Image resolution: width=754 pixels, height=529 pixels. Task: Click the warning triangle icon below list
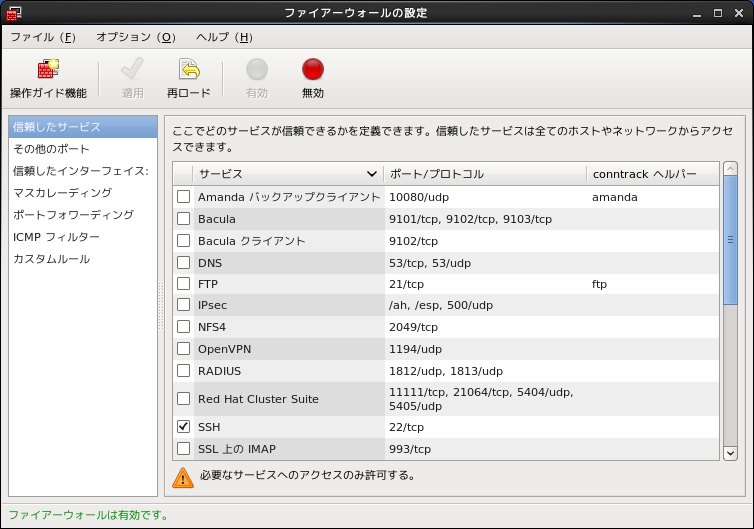183,477
